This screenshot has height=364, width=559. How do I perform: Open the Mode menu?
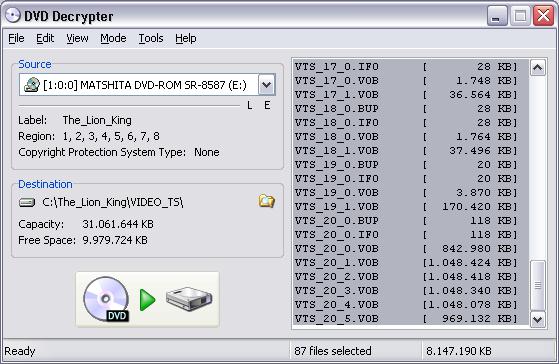point(113,38)
